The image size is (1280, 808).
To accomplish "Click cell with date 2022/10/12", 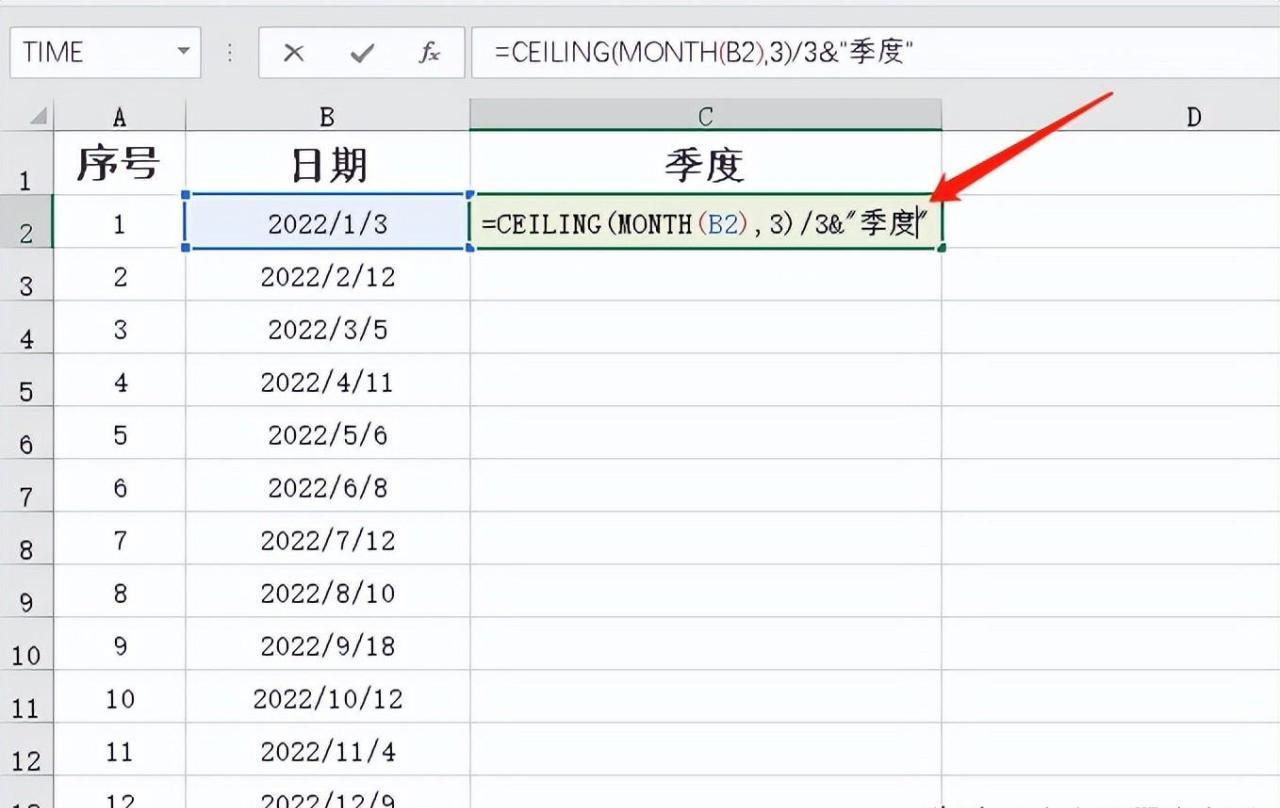I will point(327,699).
